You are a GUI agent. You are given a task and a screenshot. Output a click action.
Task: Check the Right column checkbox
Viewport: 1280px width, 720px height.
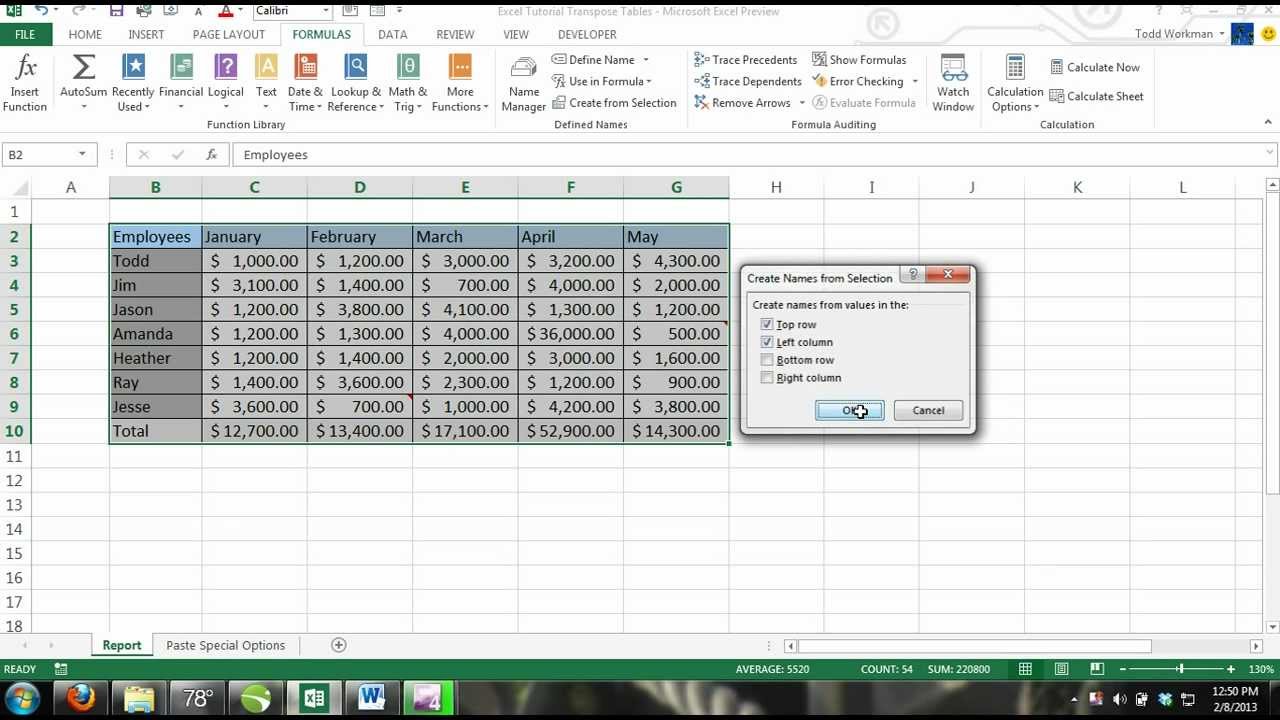[767, 378]
